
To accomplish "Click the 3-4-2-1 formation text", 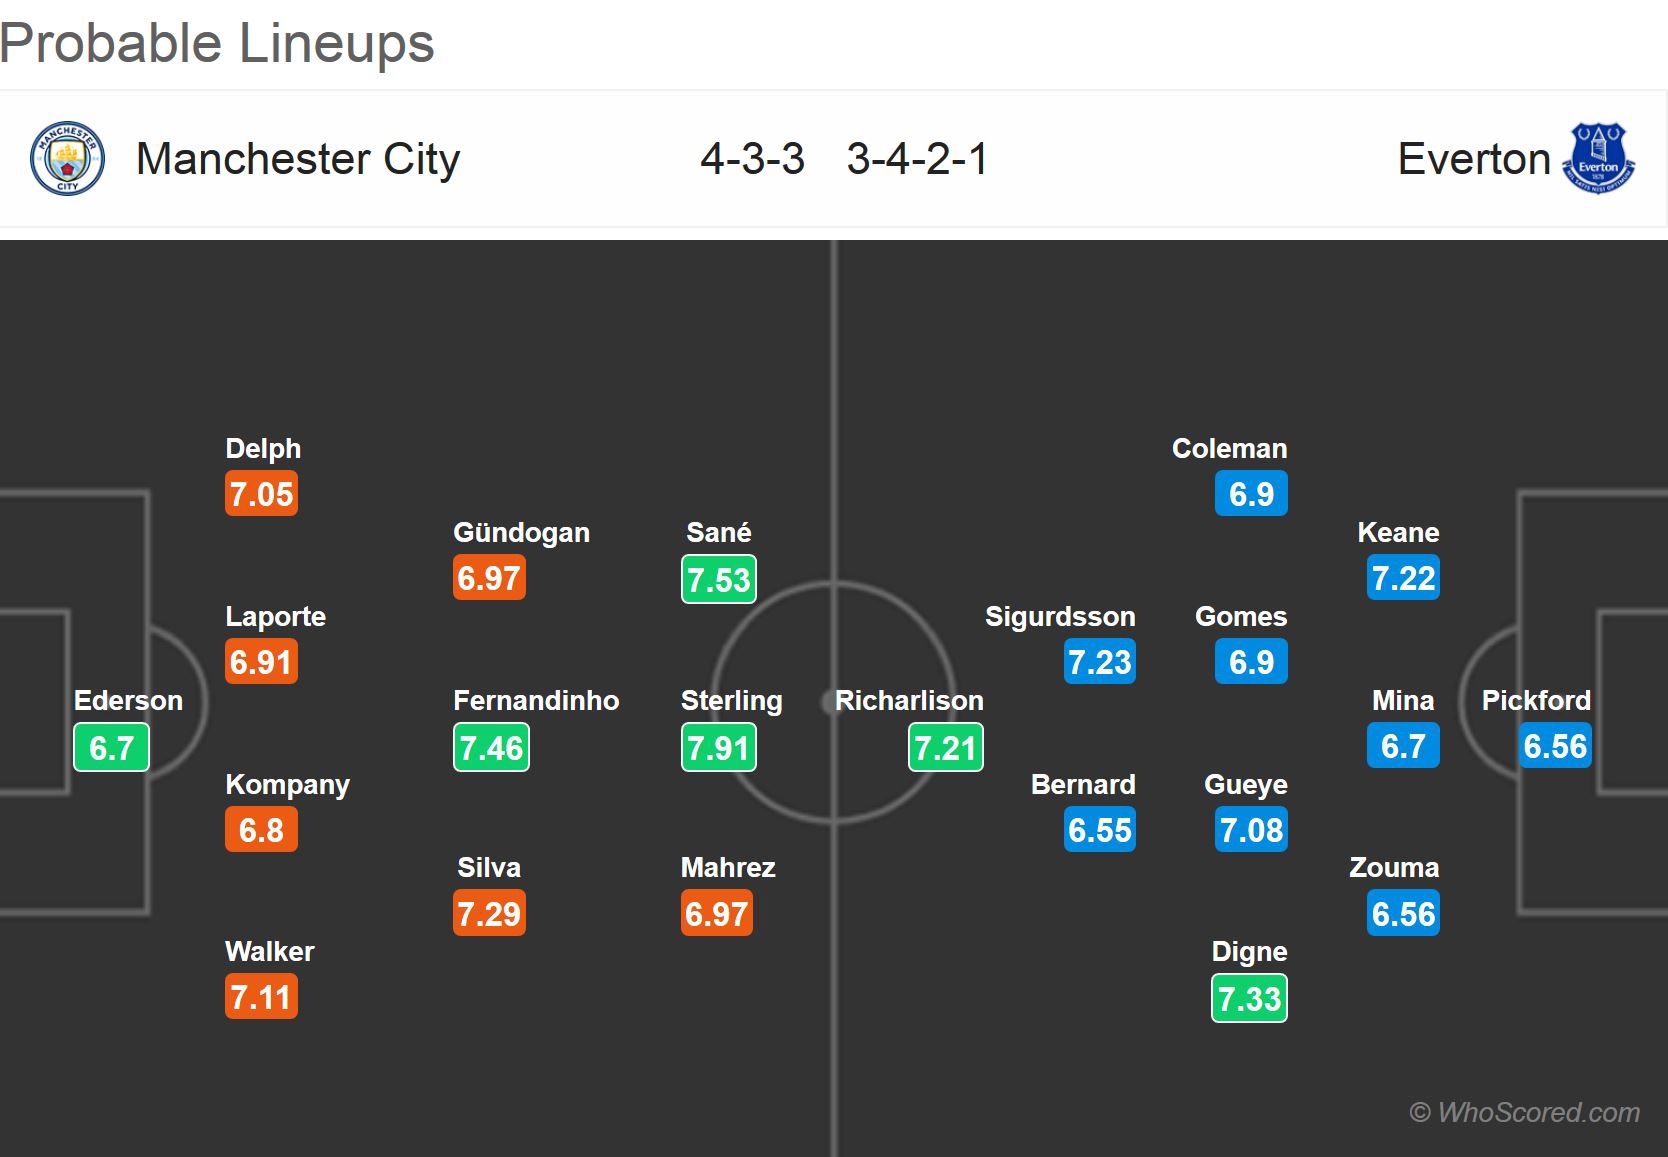I will pyautogui.click(x=917, y=159).
